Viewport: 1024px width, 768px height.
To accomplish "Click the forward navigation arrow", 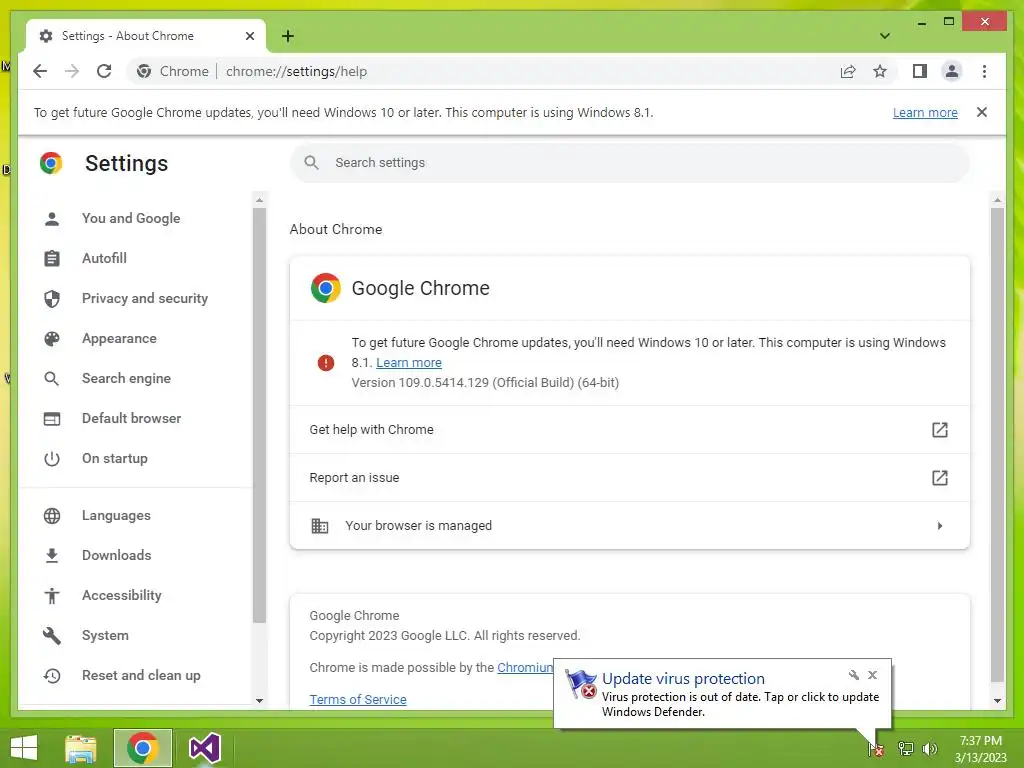I will [x=72, y=71].
